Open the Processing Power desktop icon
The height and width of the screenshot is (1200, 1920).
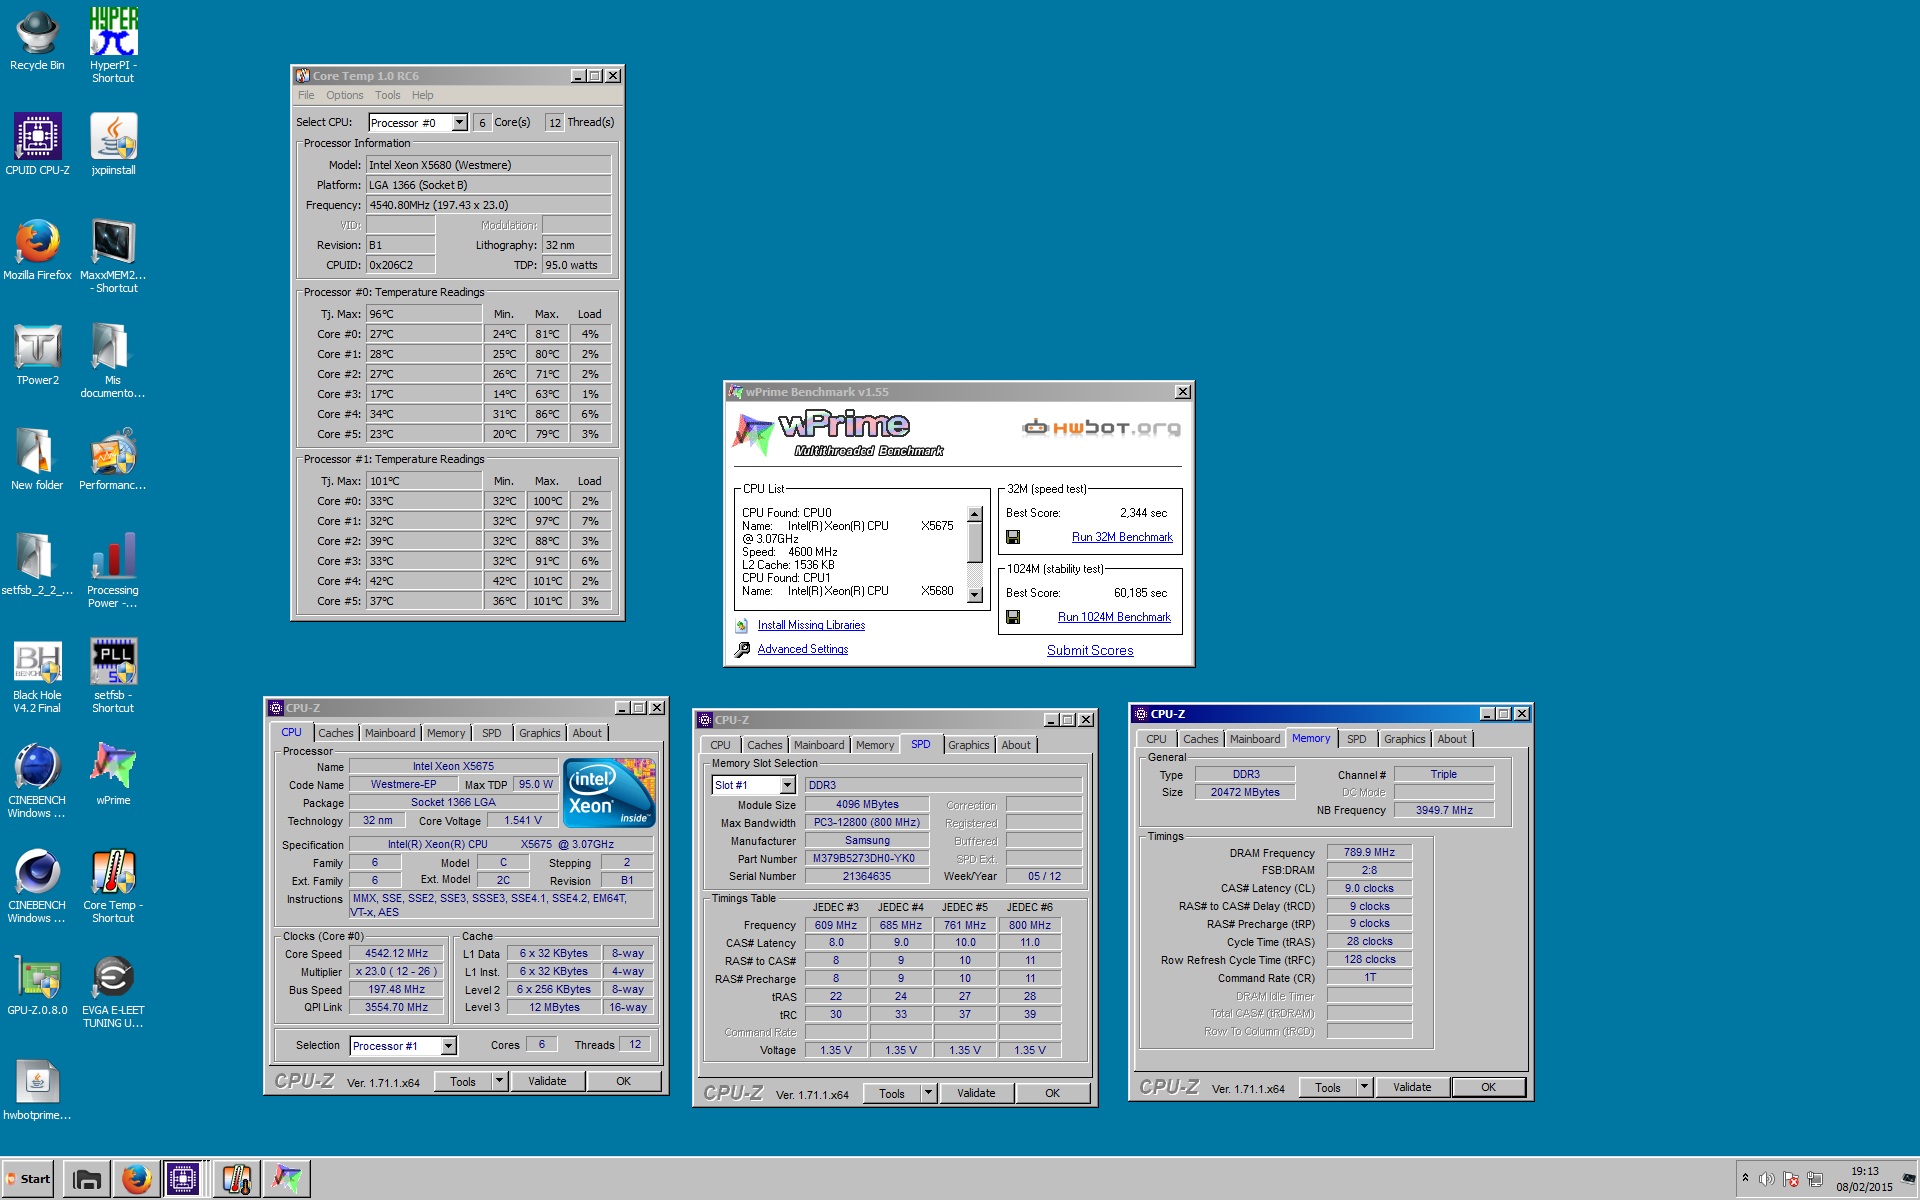pyautogui.click(x=113, y=571)
